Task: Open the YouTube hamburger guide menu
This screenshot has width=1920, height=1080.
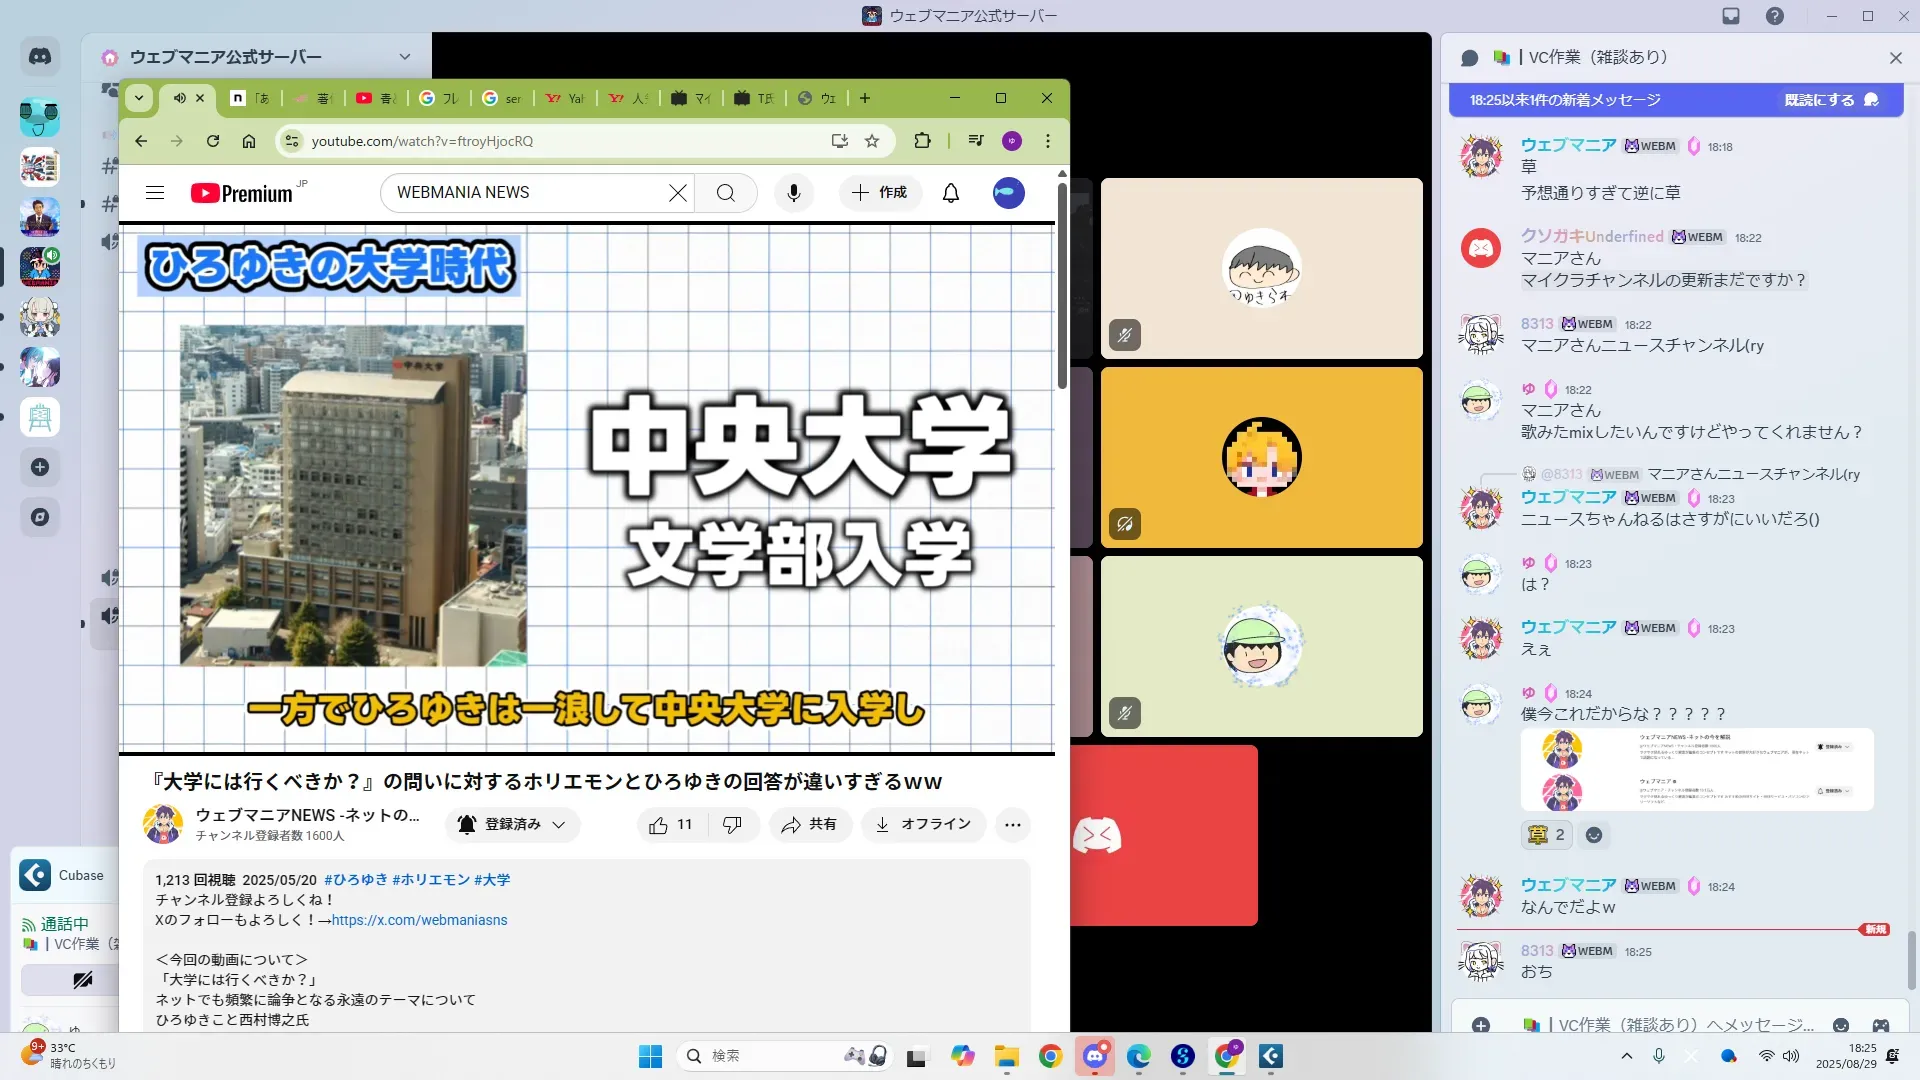Action: coord(155,193)
